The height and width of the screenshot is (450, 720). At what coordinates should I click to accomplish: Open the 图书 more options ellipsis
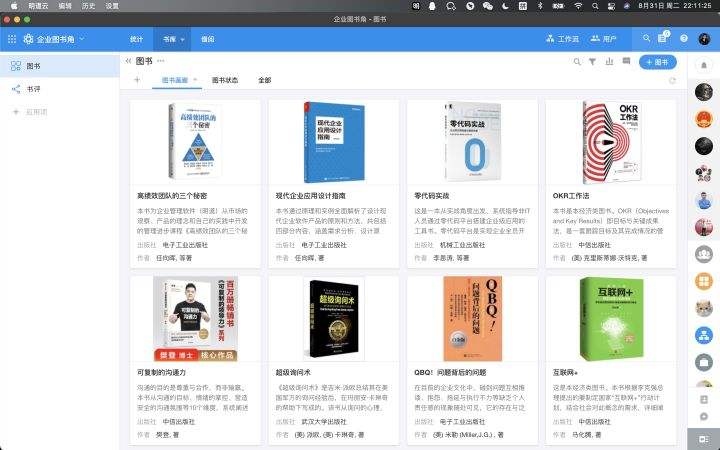(161, 62)
